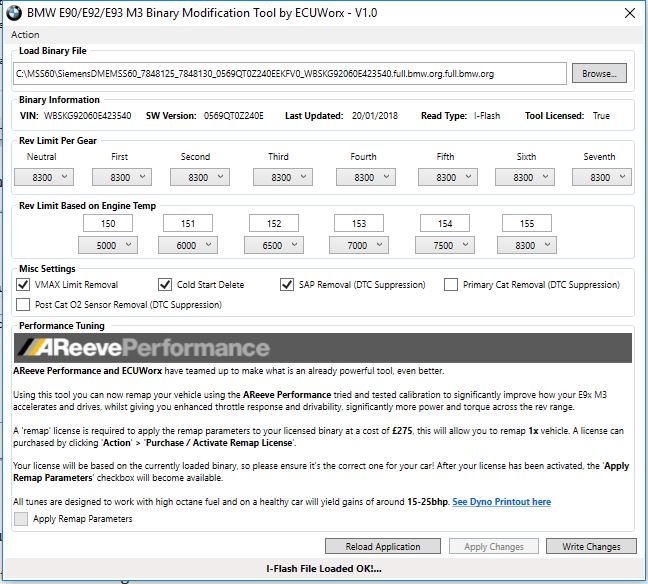
Task: Open the 6000 rev limit temp dropdown
Action: [188, 245]
